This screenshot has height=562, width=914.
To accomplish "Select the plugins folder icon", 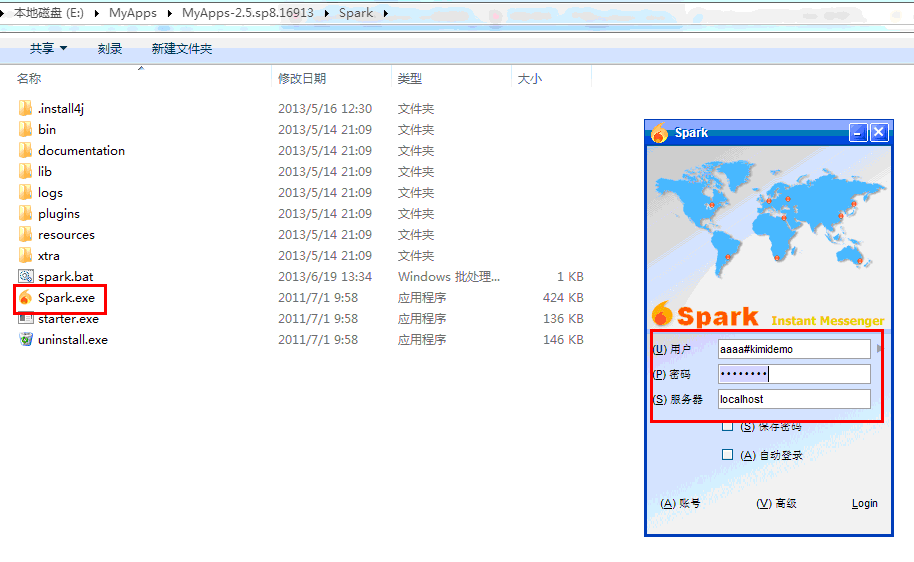I will [x=25, y=213].
